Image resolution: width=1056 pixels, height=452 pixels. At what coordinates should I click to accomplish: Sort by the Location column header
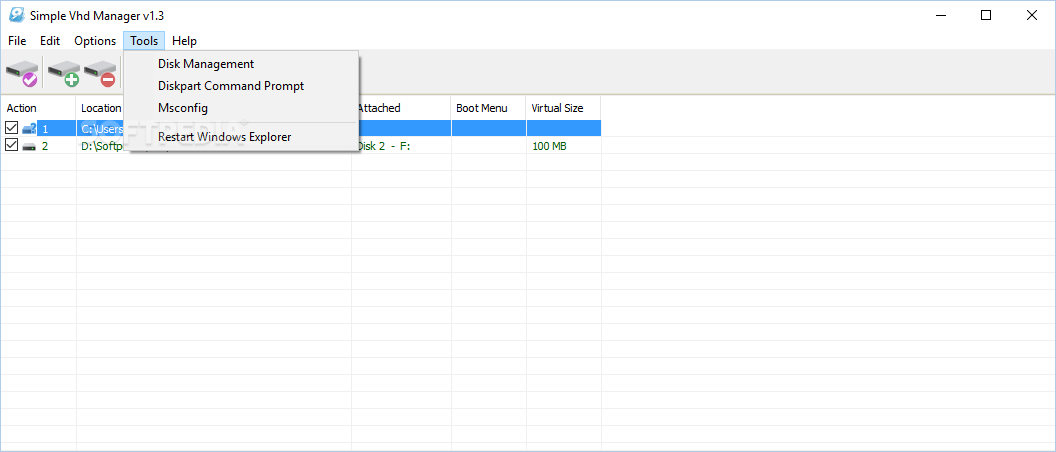point(101,108)
